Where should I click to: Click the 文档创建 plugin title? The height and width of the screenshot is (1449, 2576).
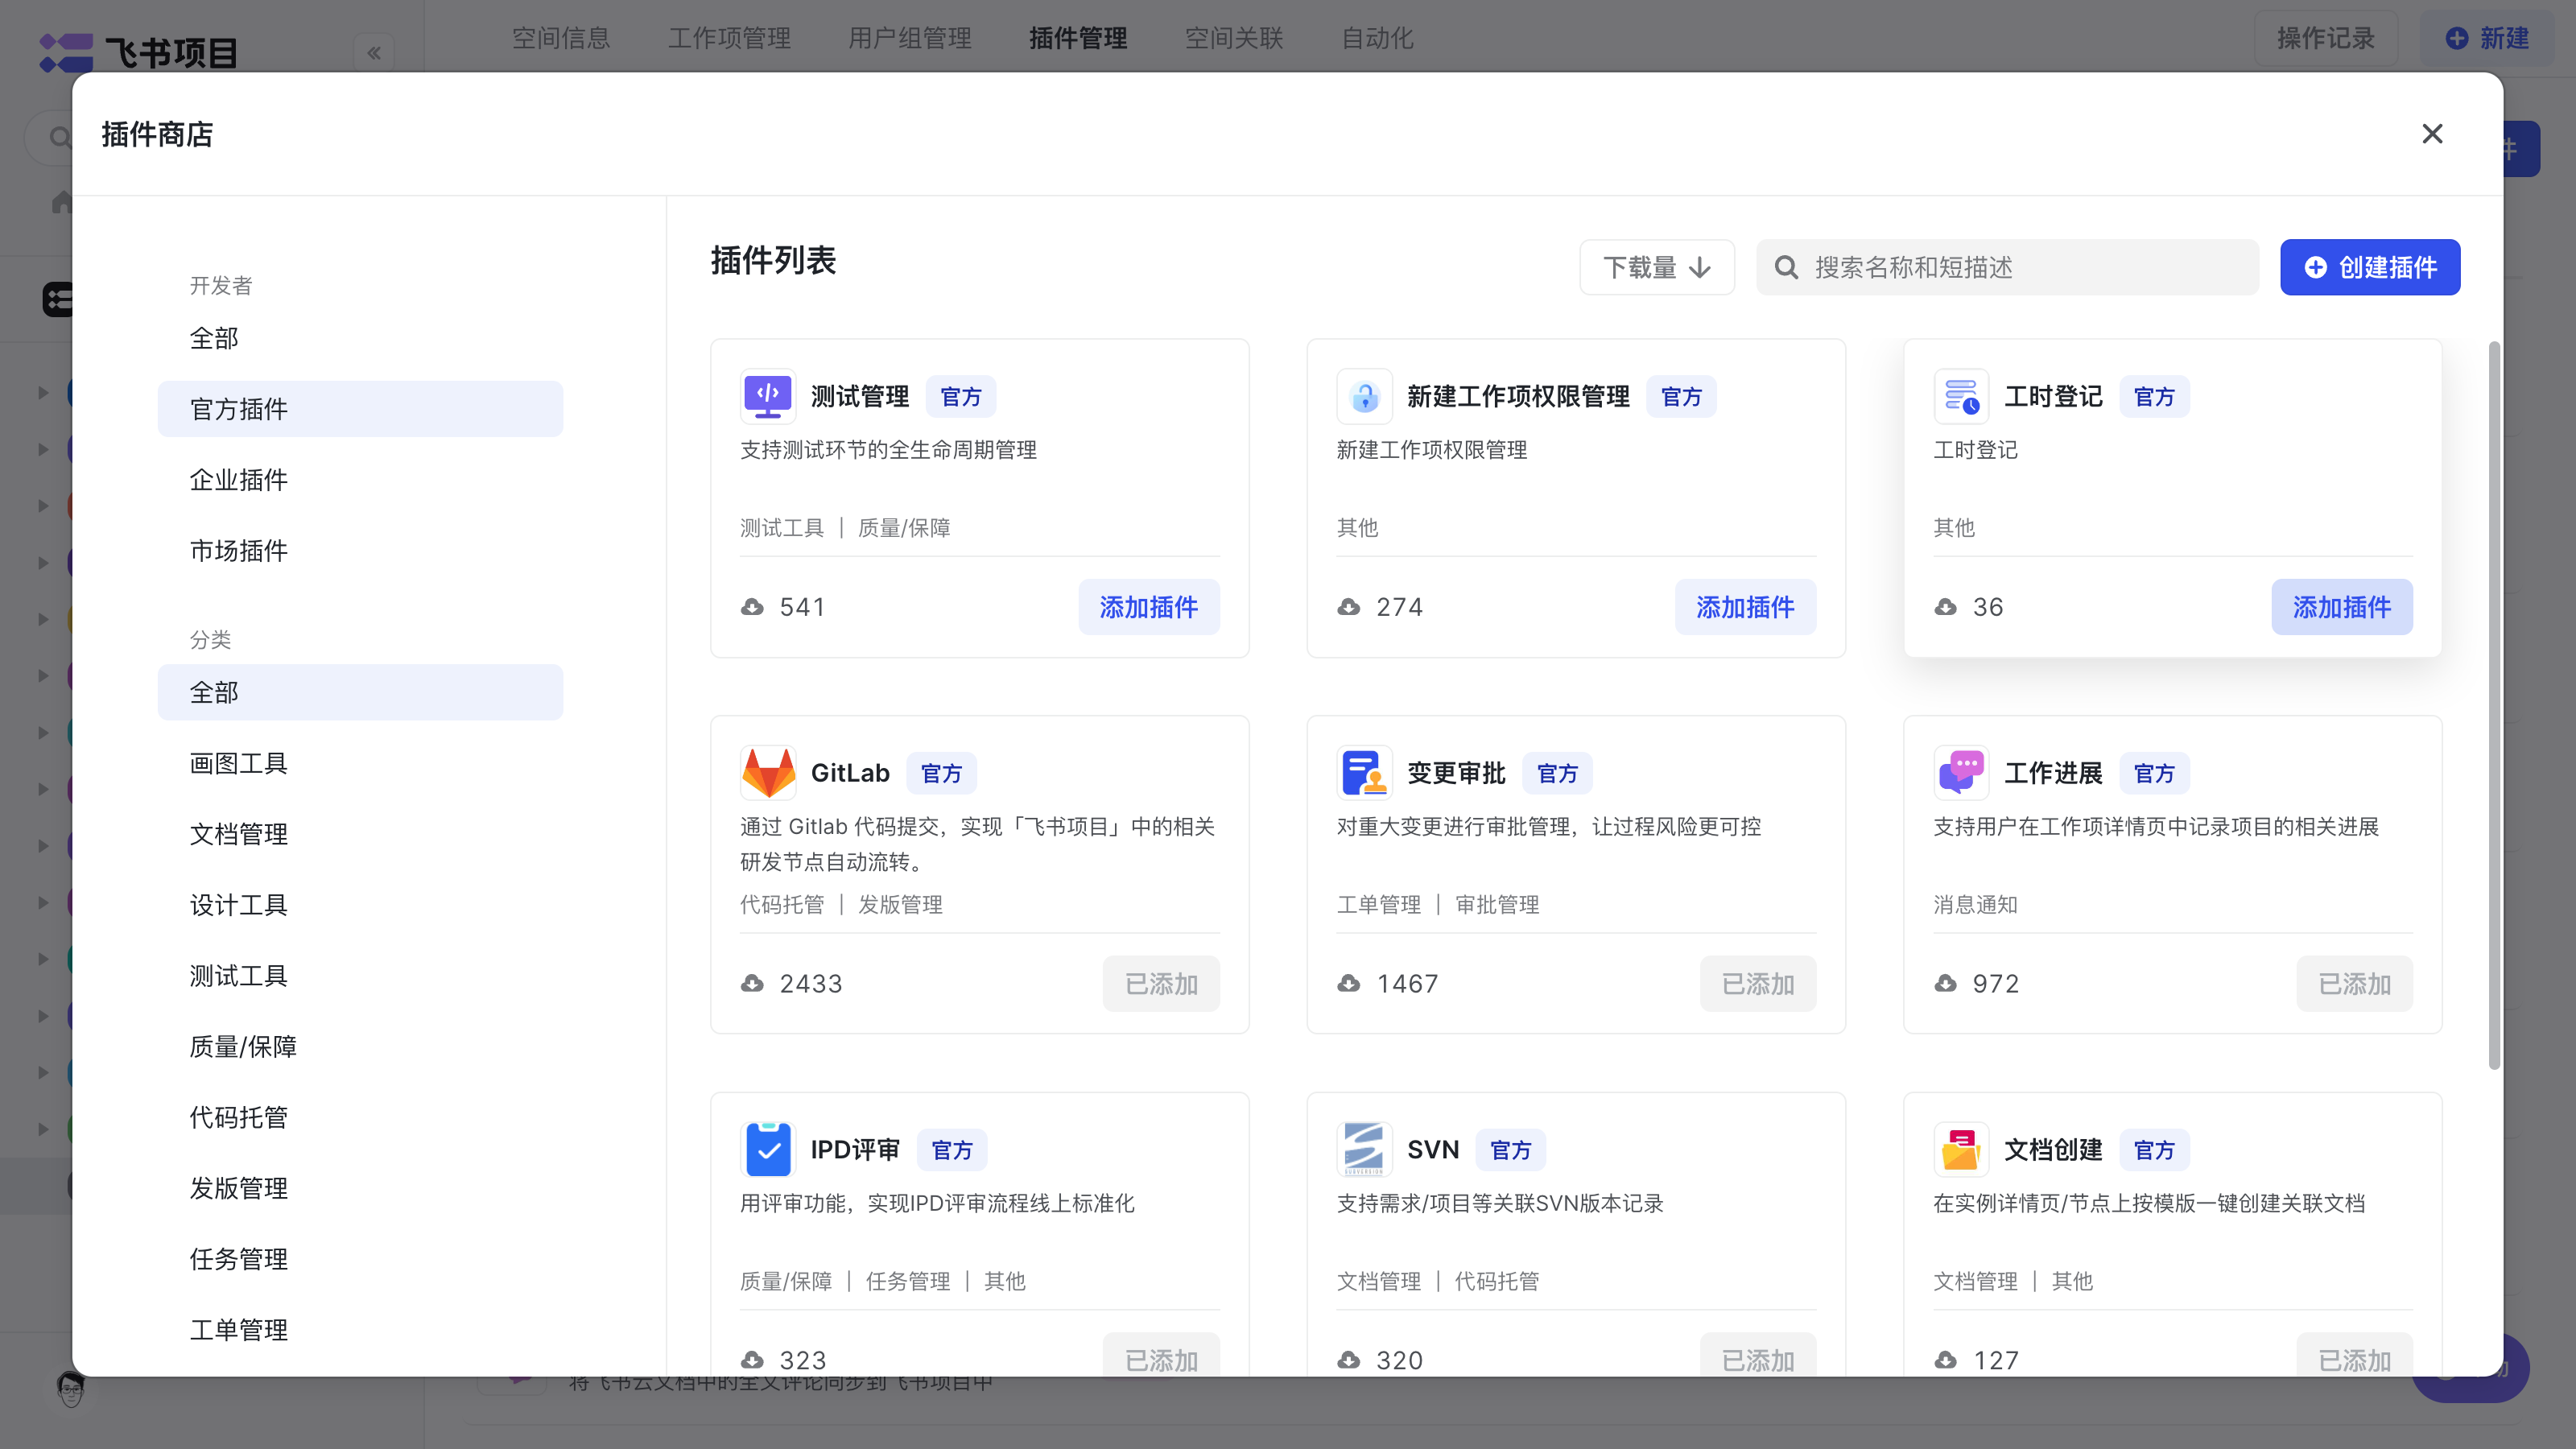coord(2053,1150)
